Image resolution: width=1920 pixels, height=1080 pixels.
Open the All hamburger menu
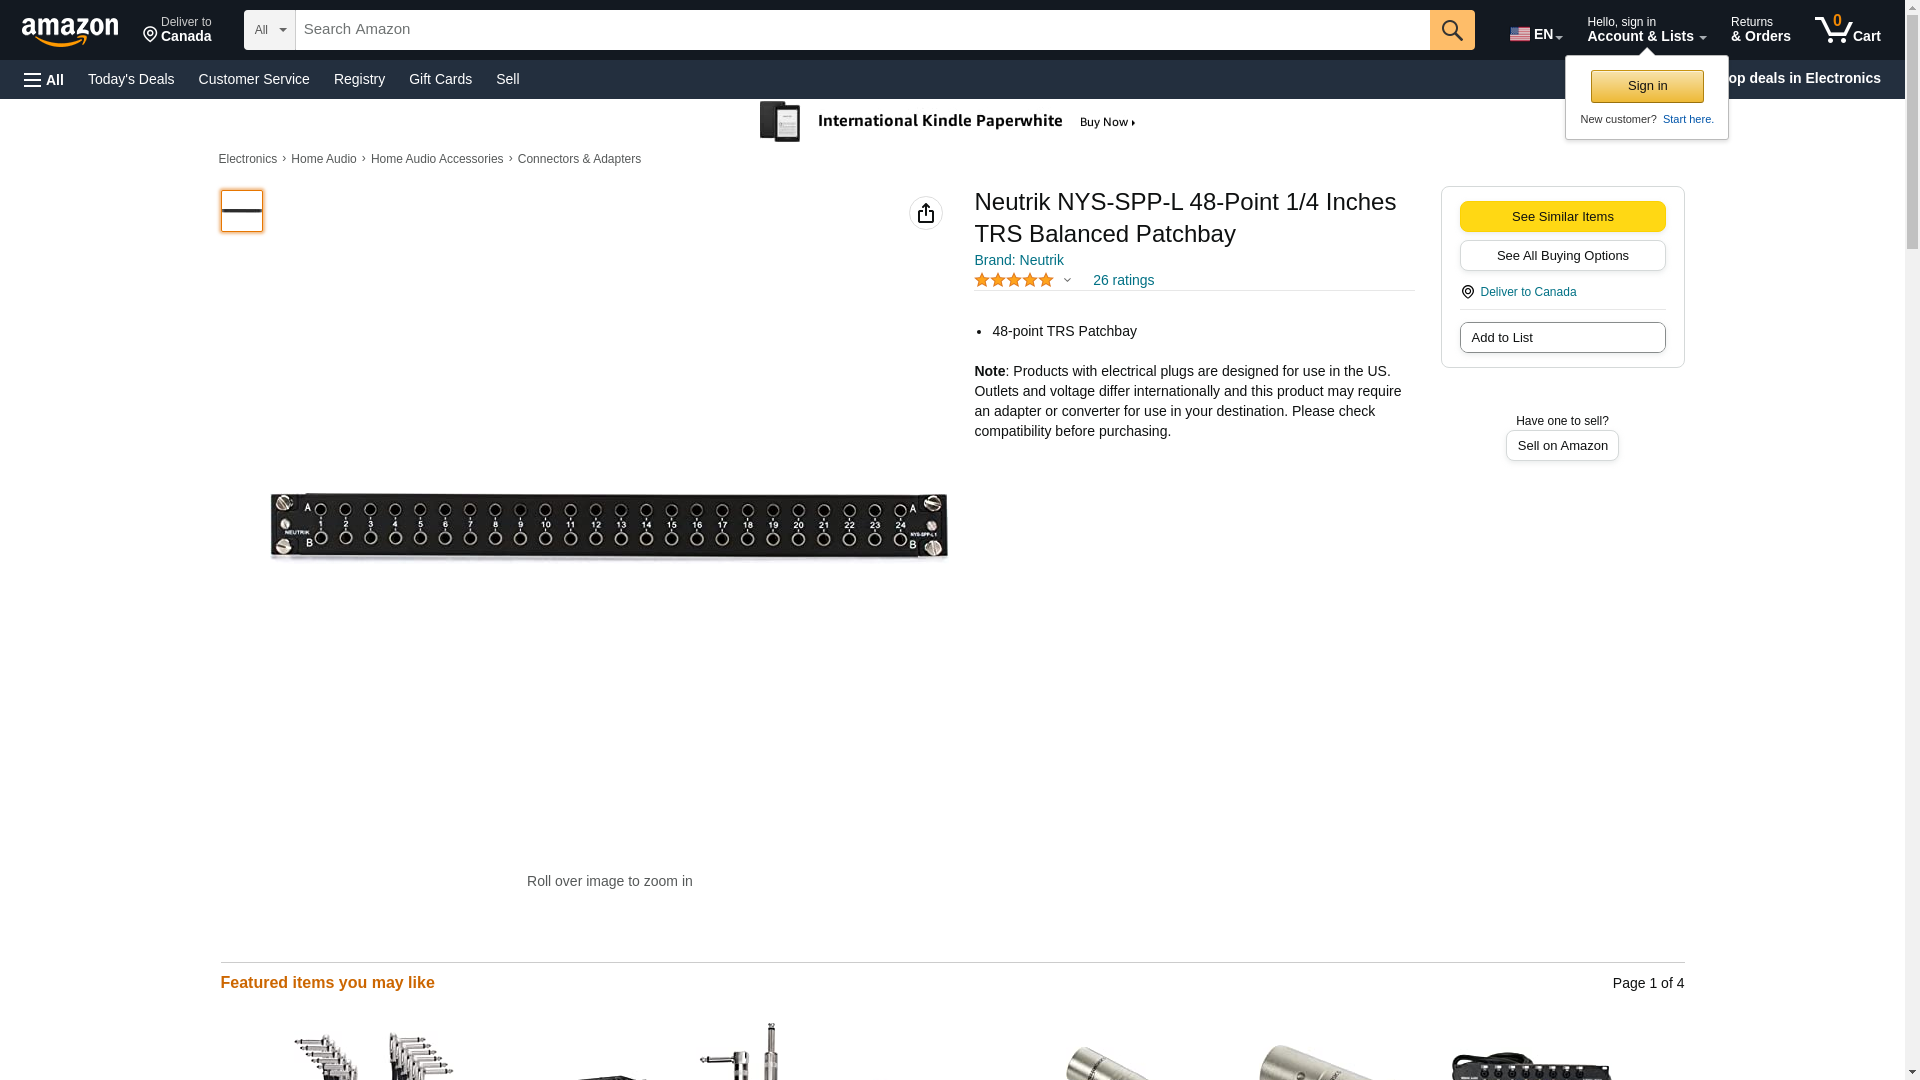[44, 79]
